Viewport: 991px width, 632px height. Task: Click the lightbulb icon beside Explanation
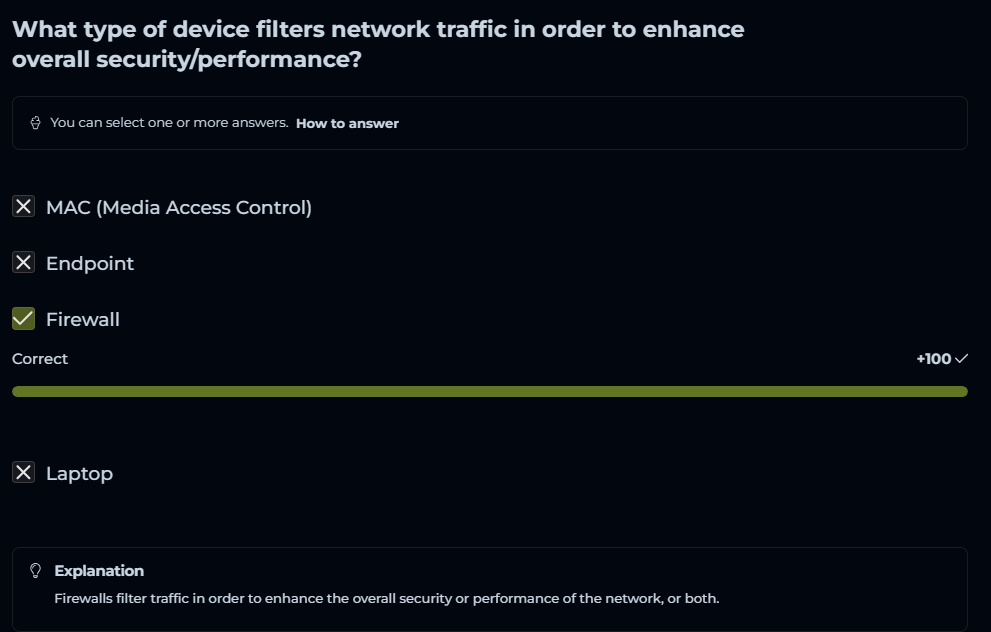click(36, 571)
